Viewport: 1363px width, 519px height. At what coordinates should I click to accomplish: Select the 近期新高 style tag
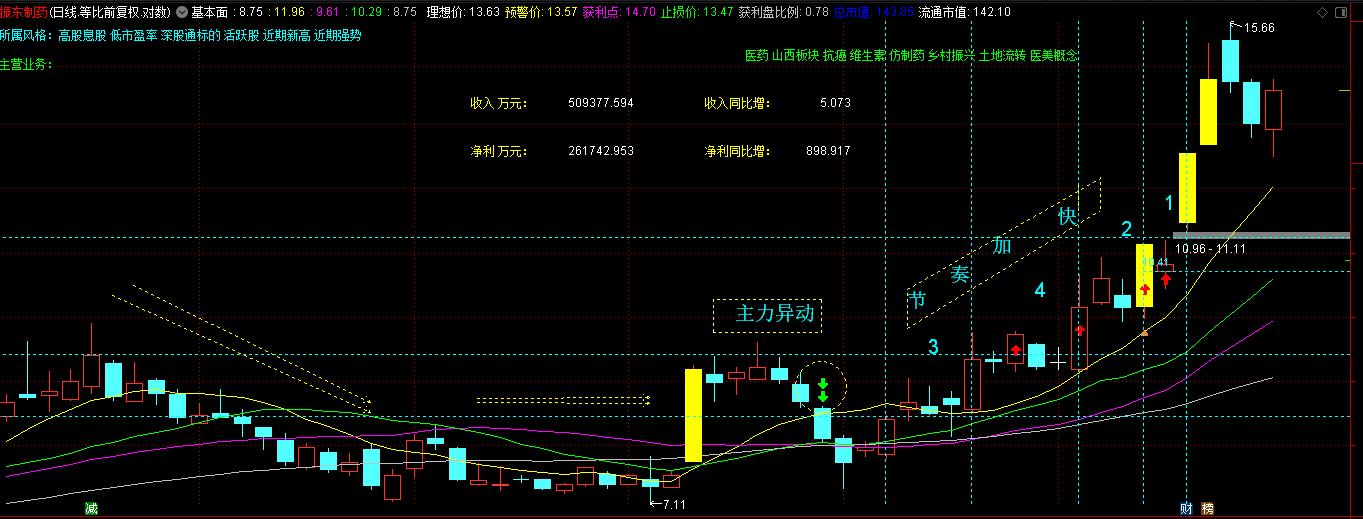pos(287,35)
